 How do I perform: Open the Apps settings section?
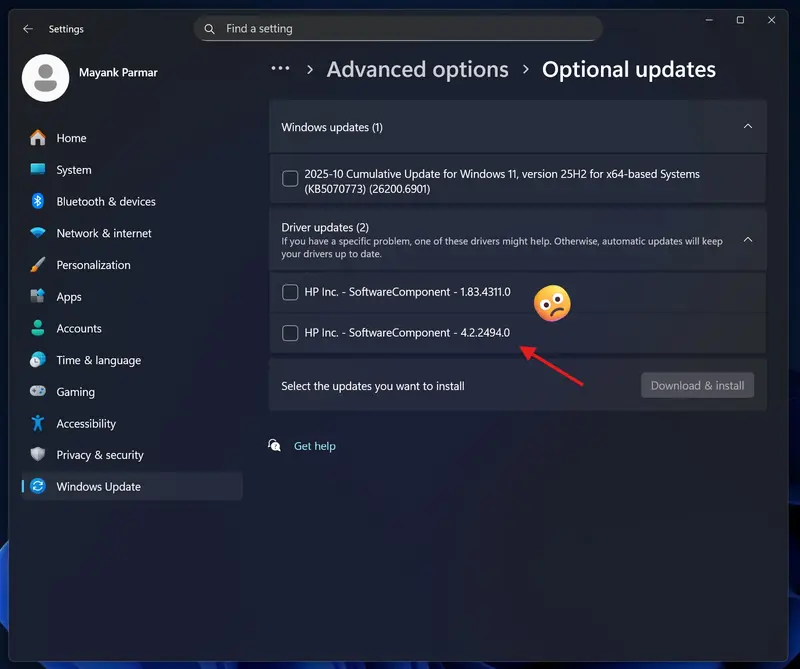(x=68, y=297)
